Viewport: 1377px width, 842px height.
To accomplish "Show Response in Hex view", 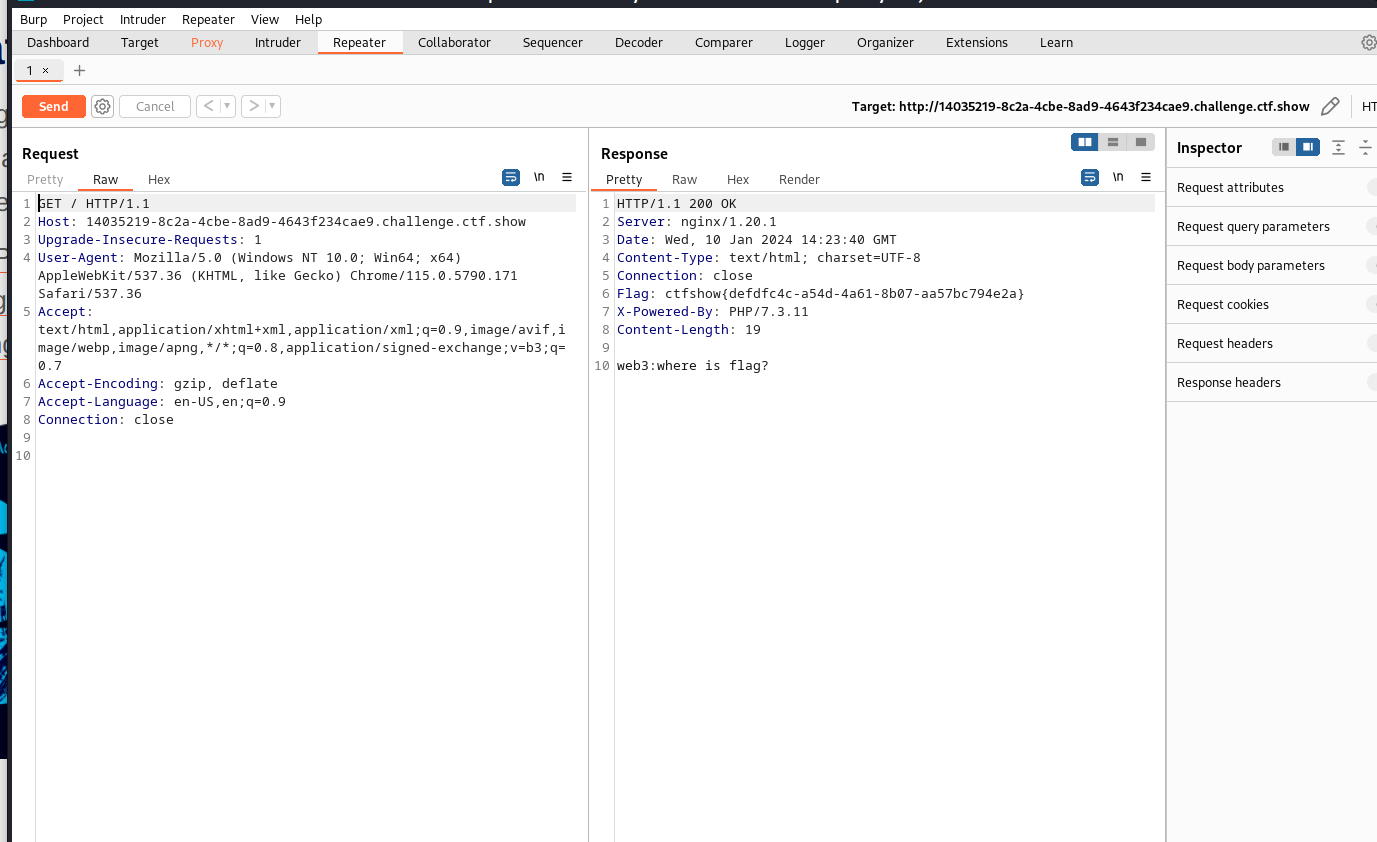I will pyautogui.click(x=738, y=179).
